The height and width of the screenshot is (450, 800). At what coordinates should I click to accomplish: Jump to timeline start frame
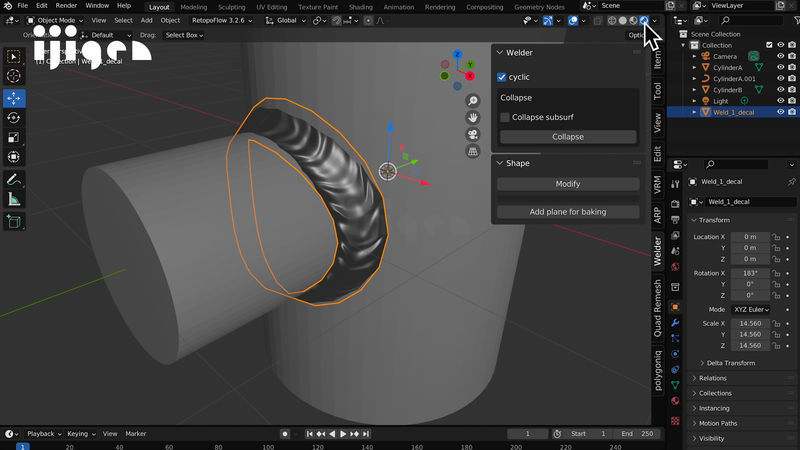(x=309, y=434)
